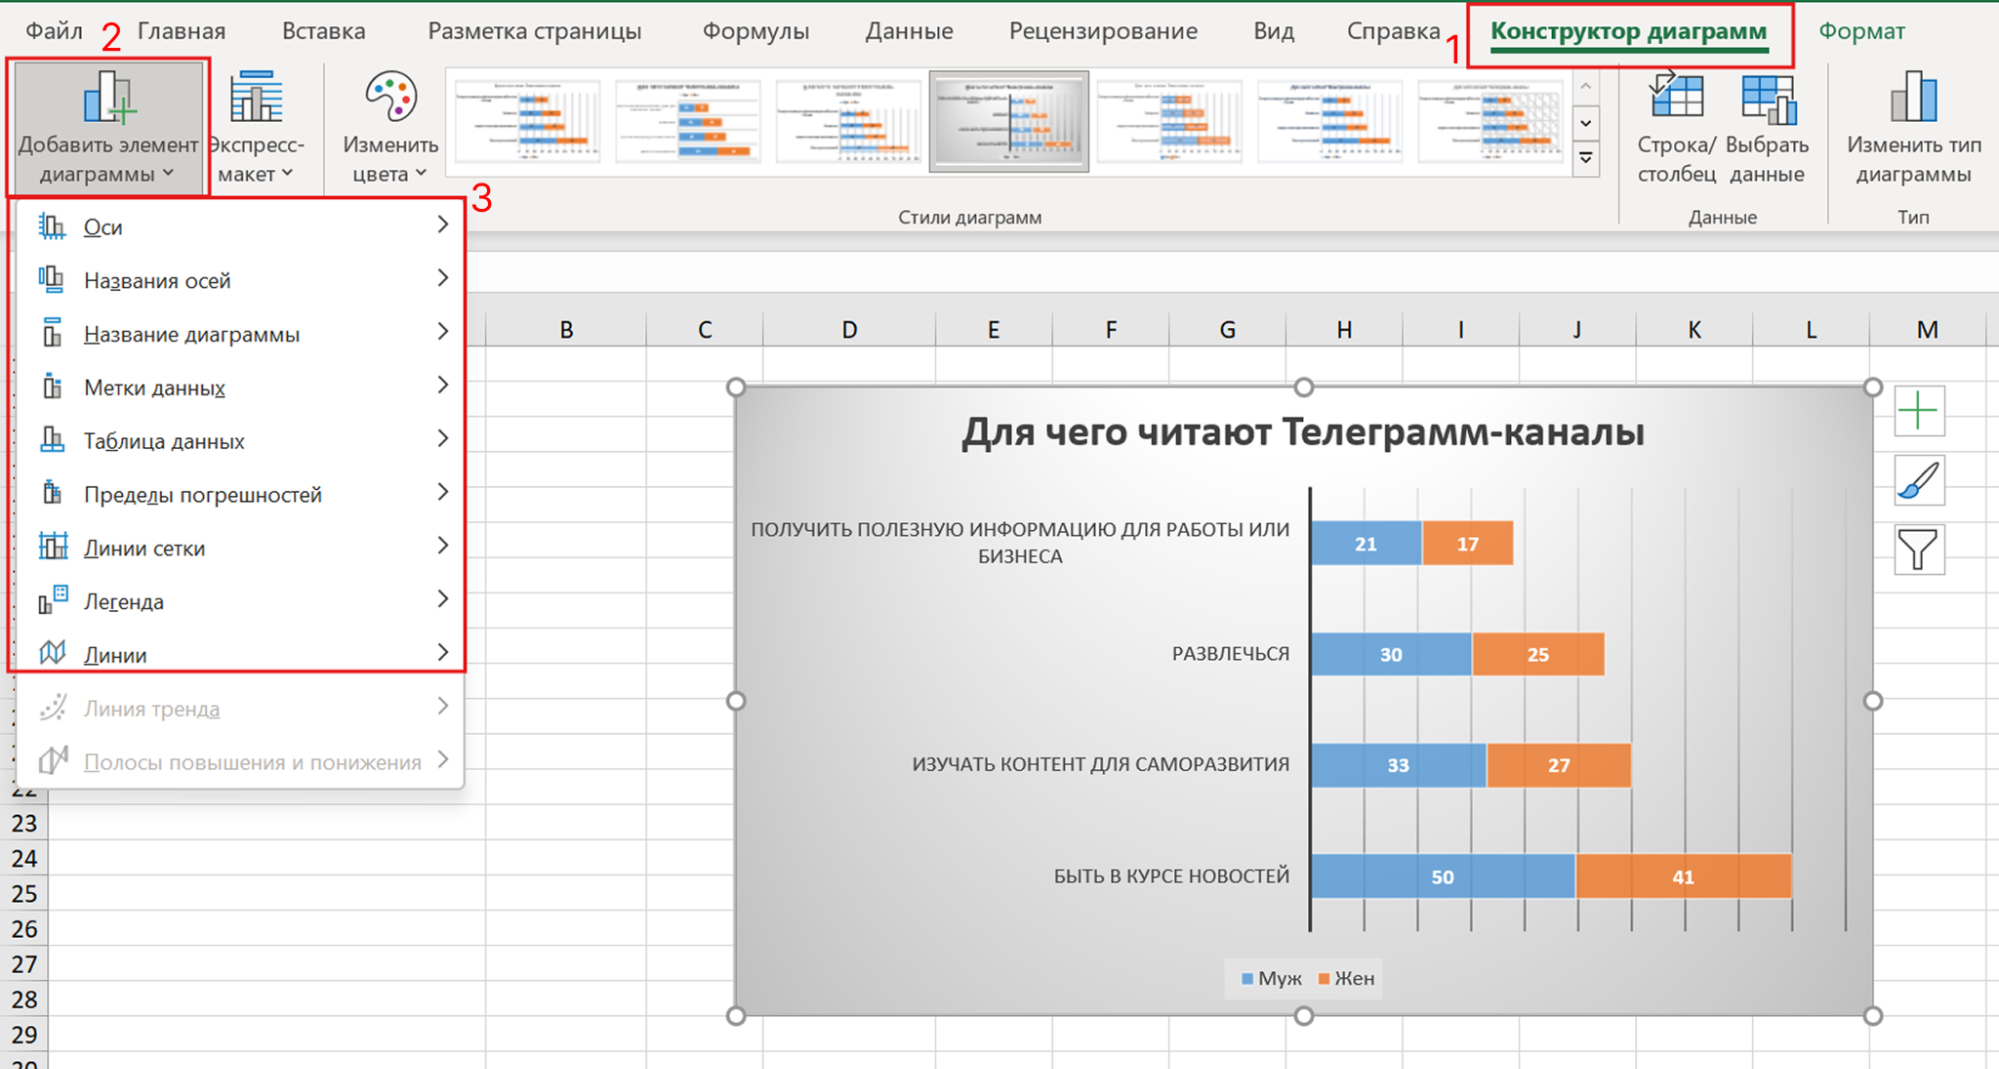The width and height of the screenshot is (1999, 1069).
Task: Click Change chart type (Изменить тип диаграммы)
Action: point(1913,127)
